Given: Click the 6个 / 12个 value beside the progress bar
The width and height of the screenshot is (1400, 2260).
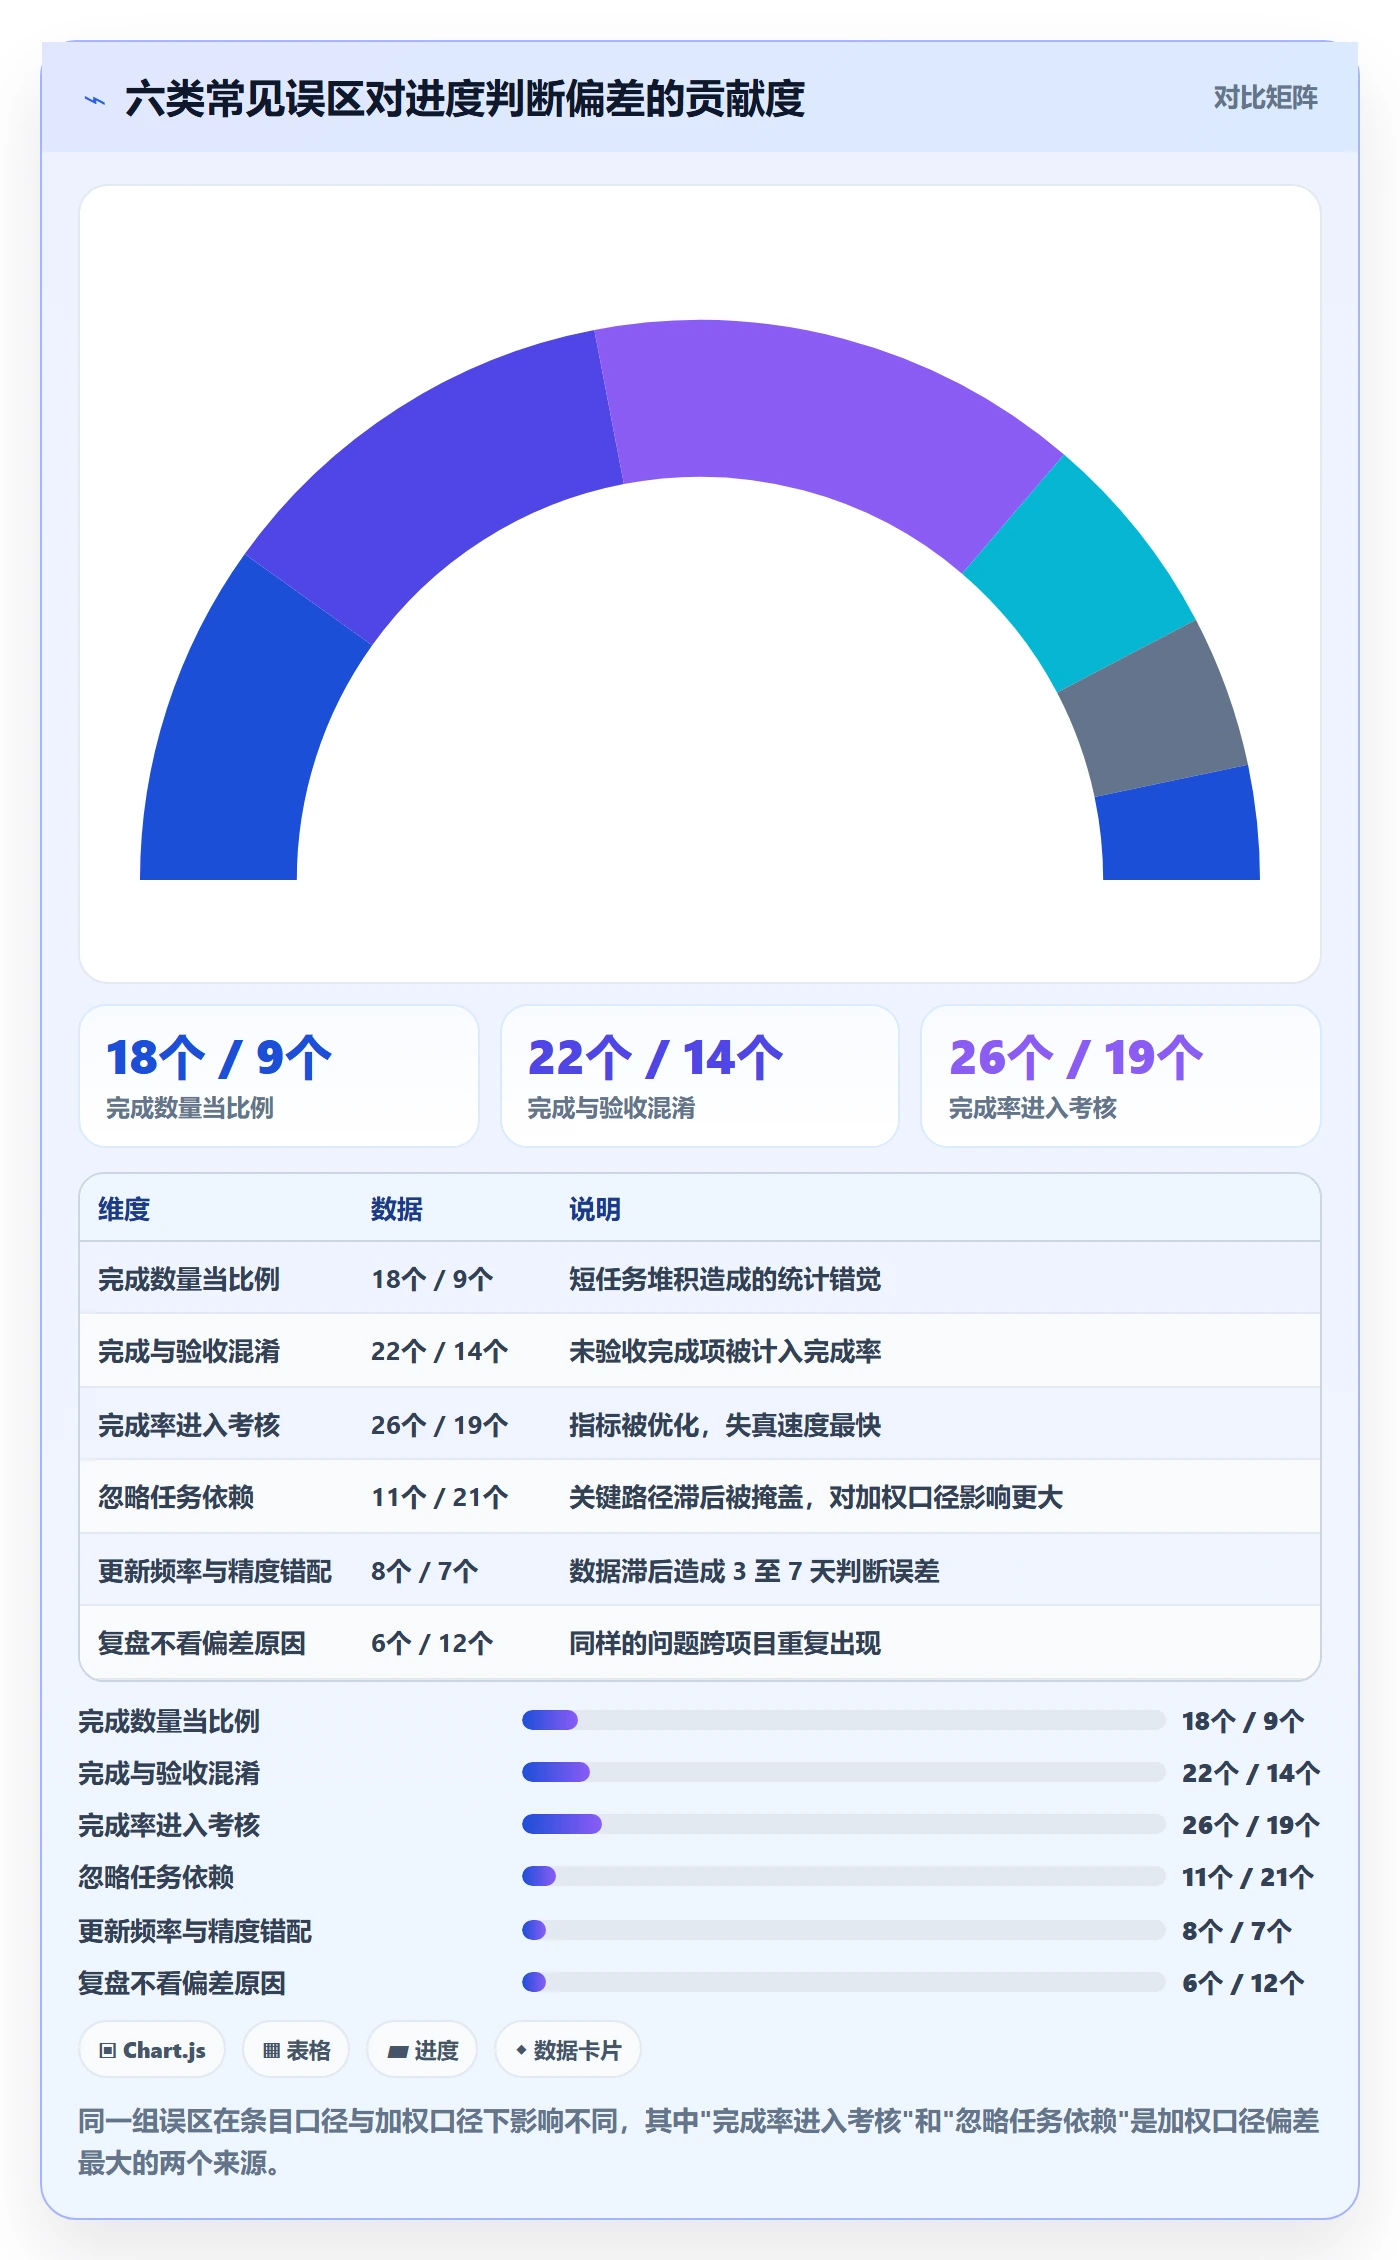Looking at the screenshot, I should (x=1243, y=1982).
